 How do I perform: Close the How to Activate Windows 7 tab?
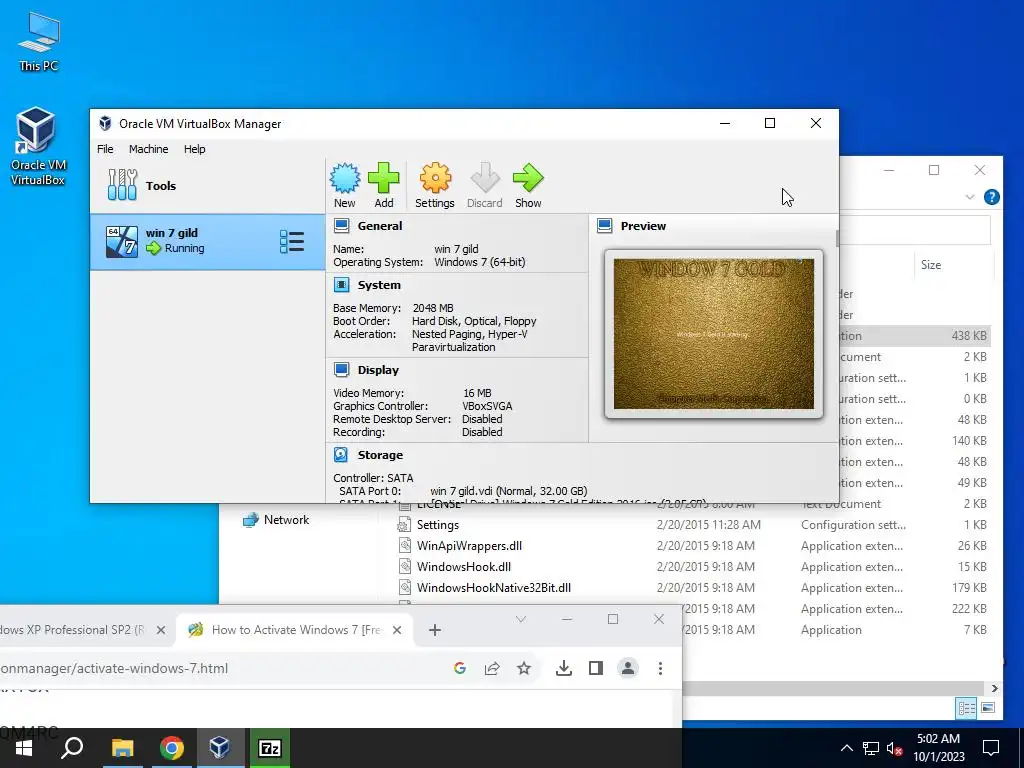[397, 630]
